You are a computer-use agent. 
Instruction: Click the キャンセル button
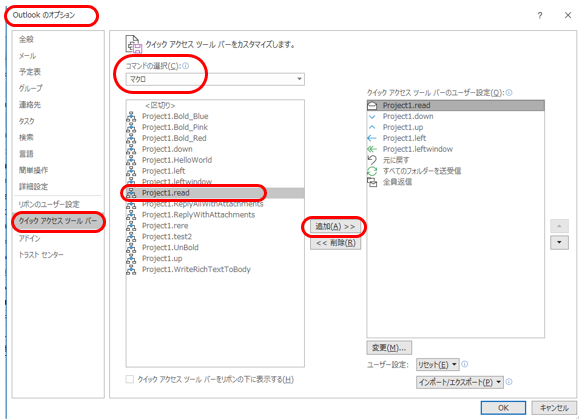click(x=554, y=408)
